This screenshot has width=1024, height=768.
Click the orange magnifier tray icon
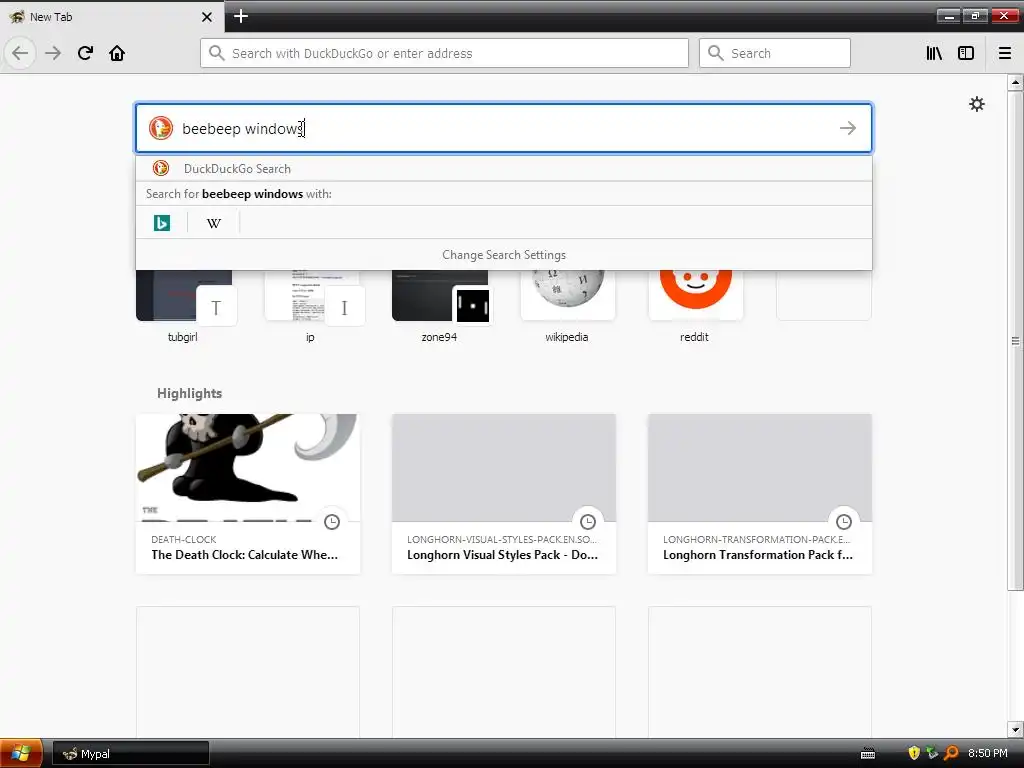952,753
